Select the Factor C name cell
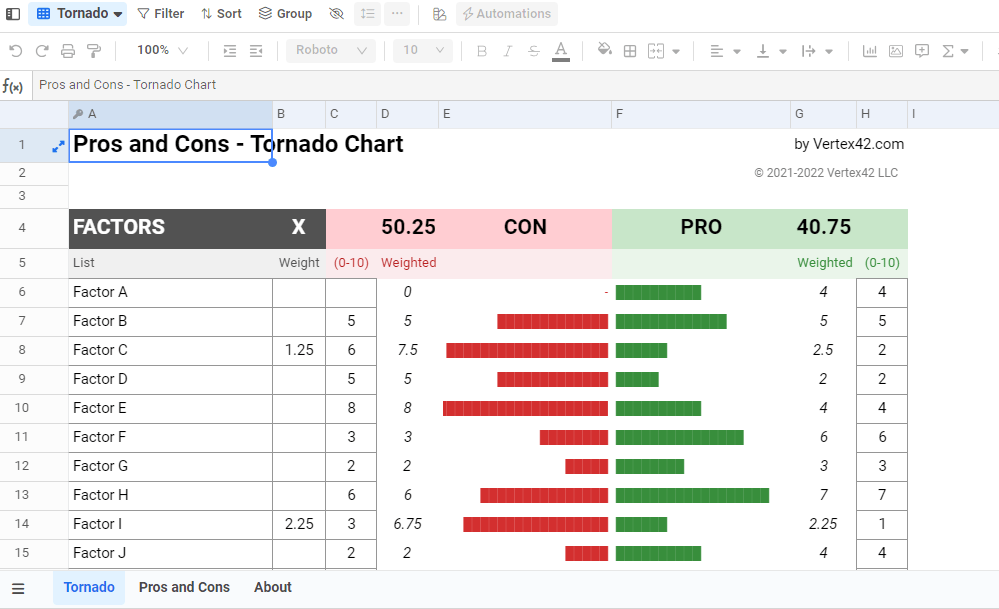Screen dimensions: 999x609 coord(171,350)
